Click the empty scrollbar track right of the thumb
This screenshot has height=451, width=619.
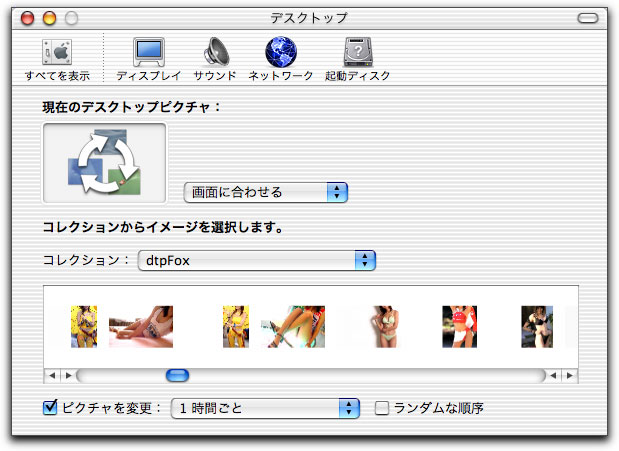360,376
